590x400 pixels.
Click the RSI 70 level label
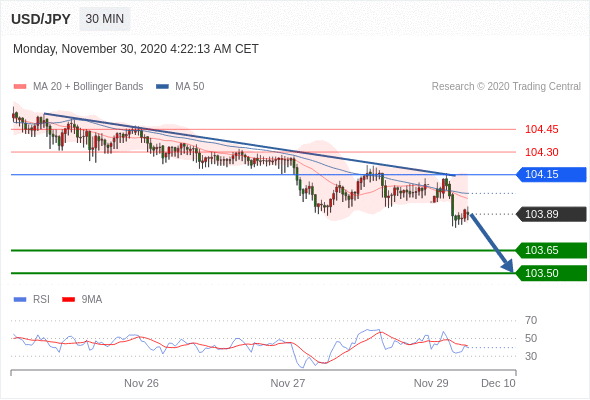click(531, 321)
